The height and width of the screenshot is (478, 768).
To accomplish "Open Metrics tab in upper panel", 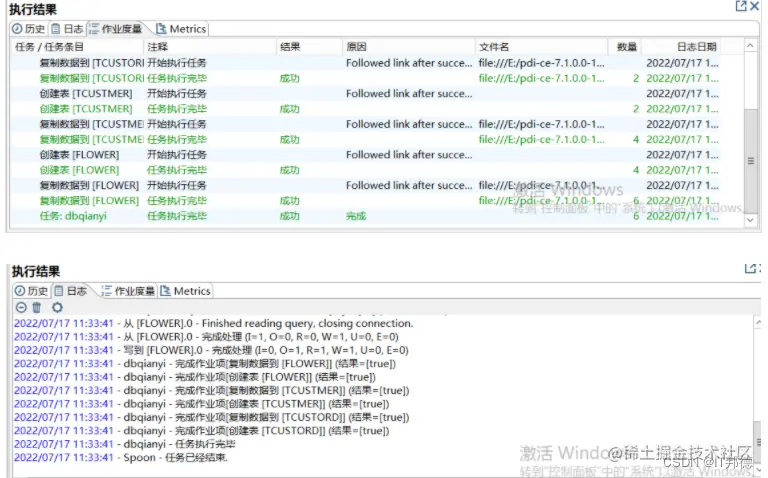I will [181, 29].
